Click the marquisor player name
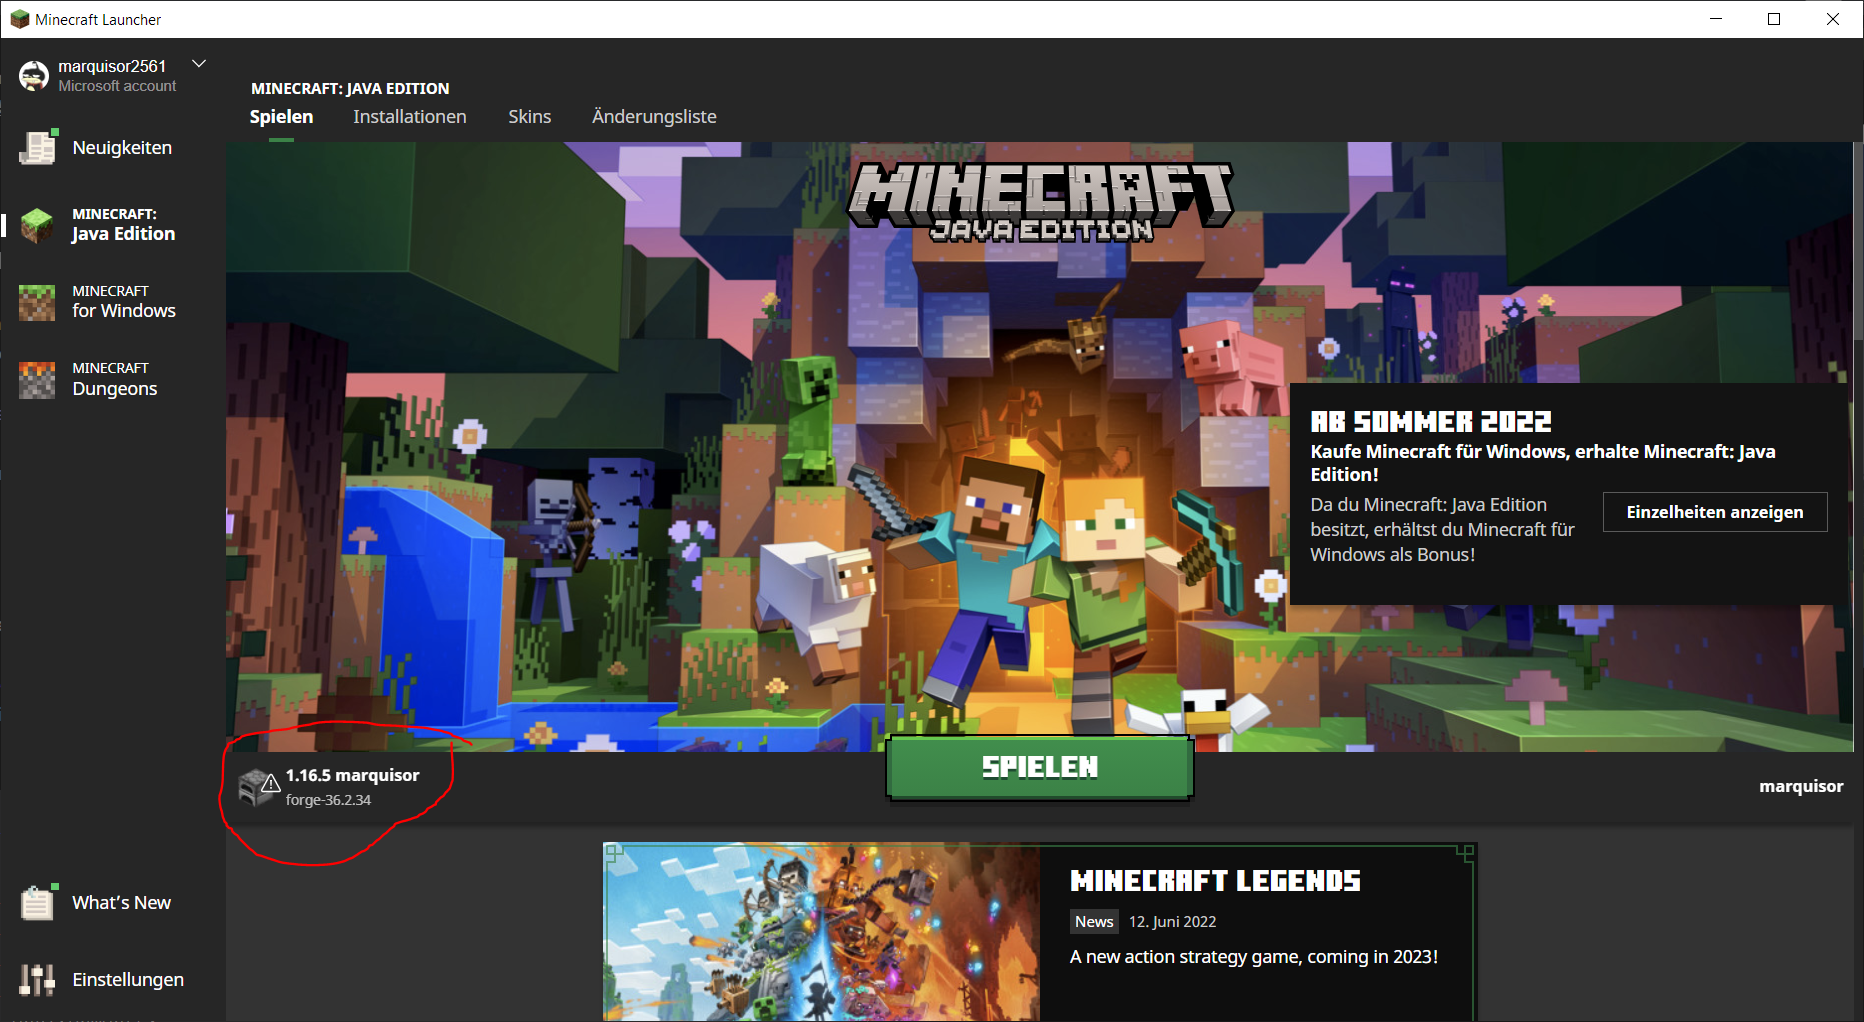The width and height of the screenshot is (1864, 1022). 1801,786
